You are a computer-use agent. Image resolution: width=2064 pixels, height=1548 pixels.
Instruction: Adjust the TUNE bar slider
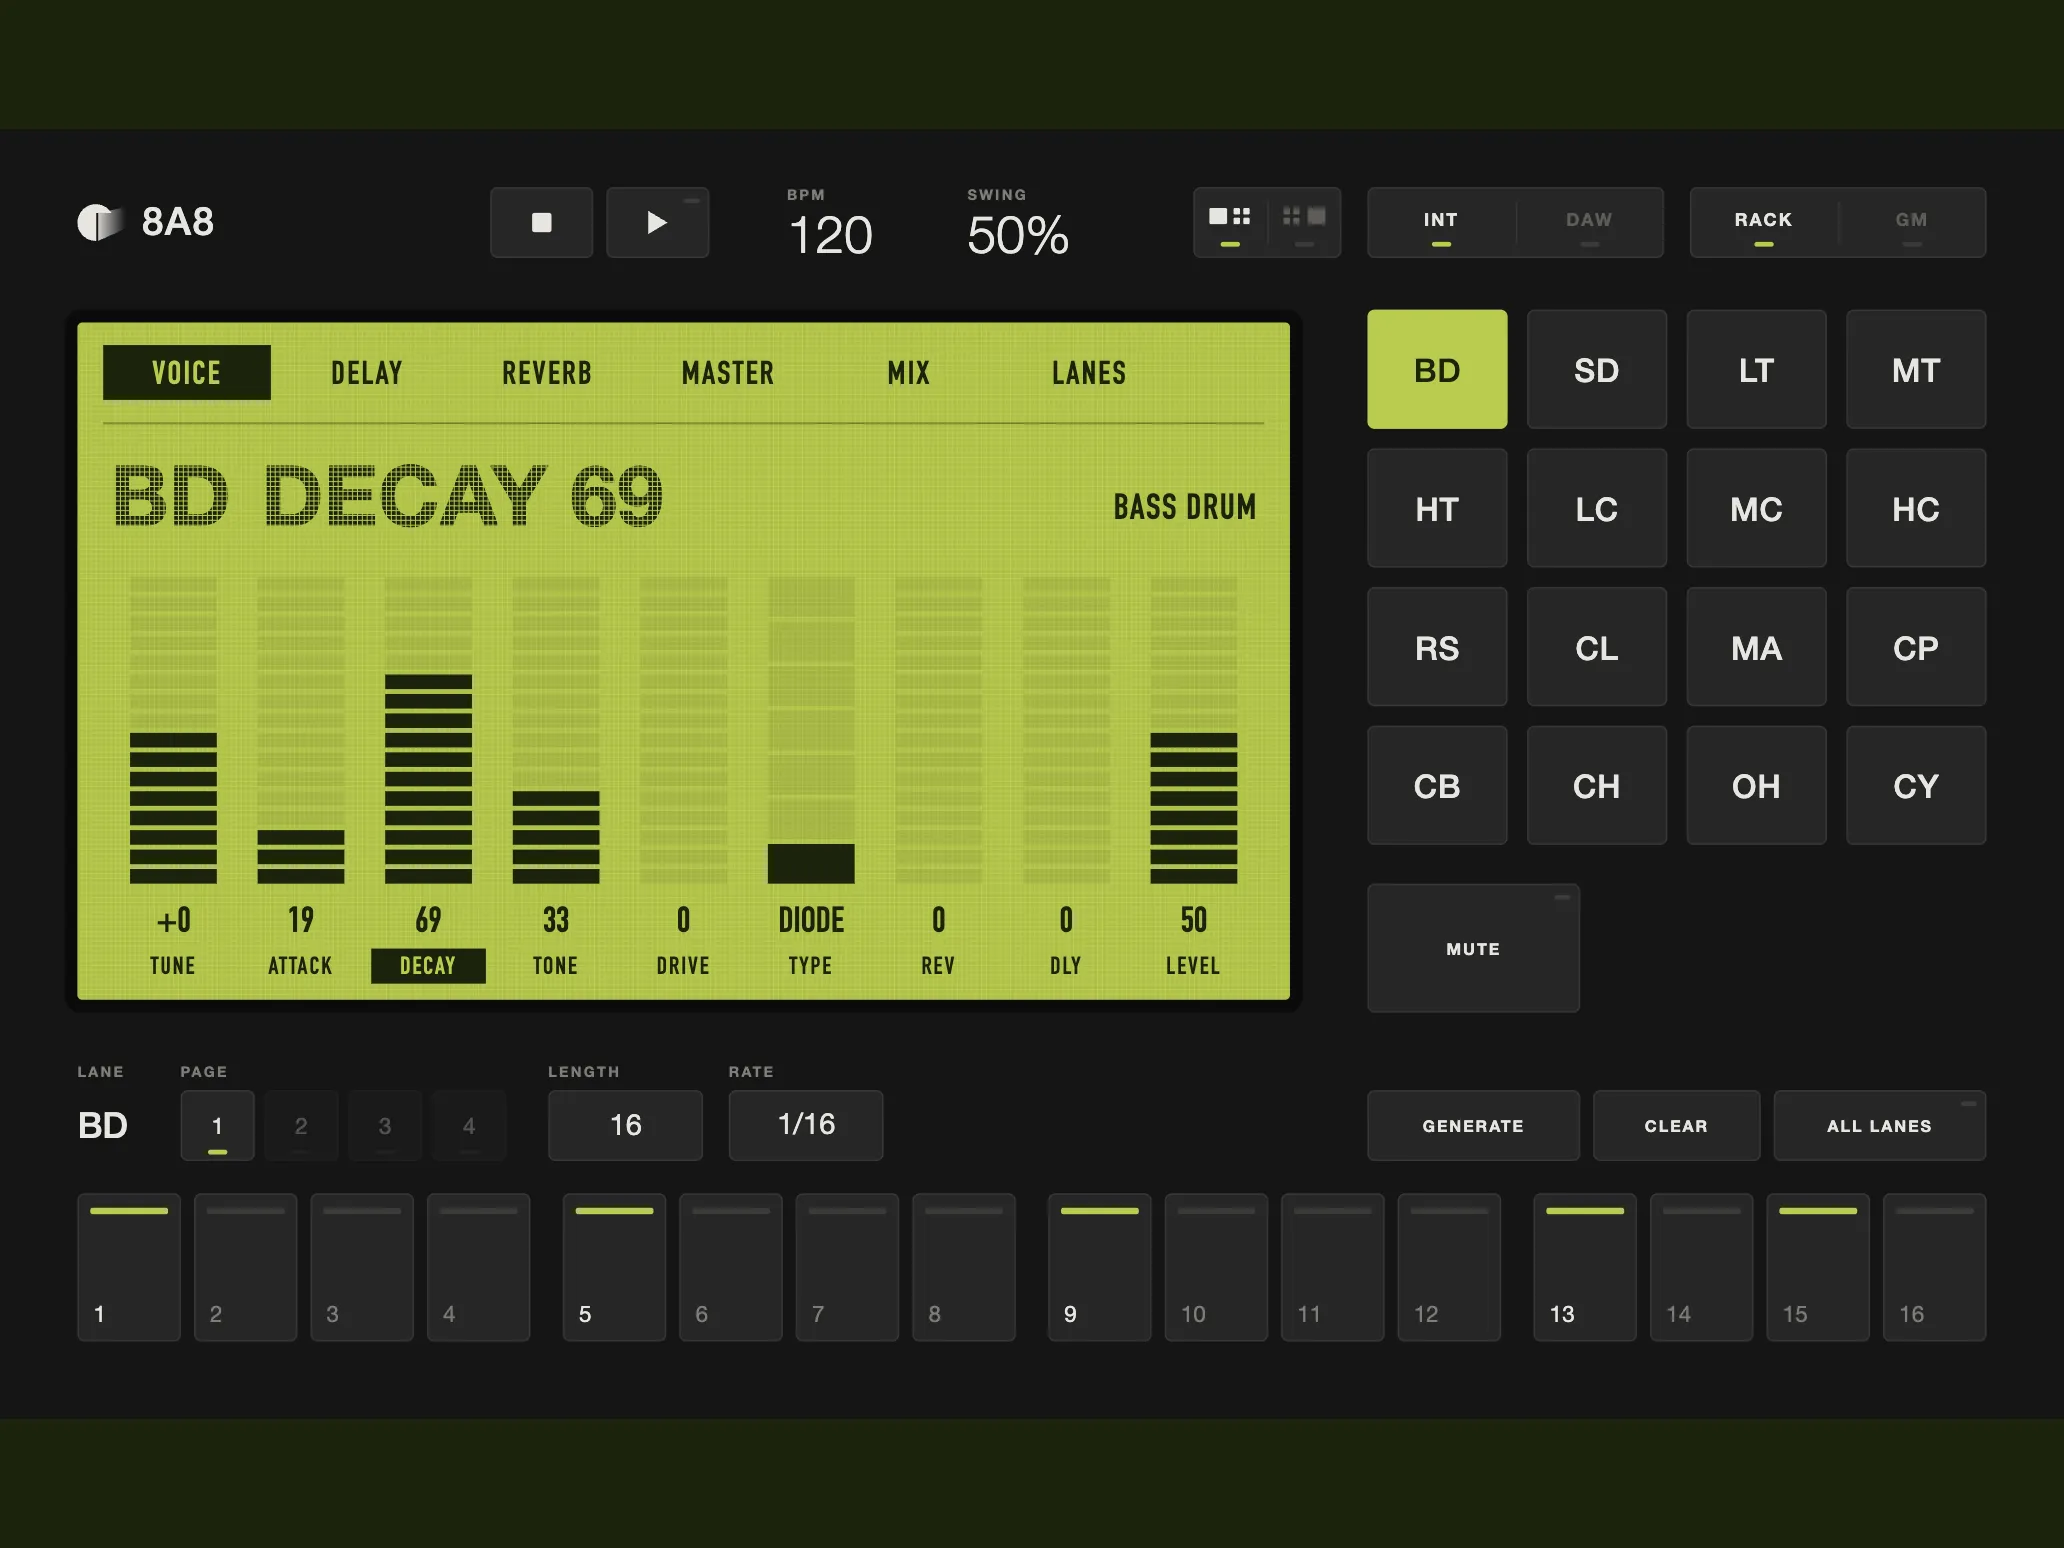173,730
